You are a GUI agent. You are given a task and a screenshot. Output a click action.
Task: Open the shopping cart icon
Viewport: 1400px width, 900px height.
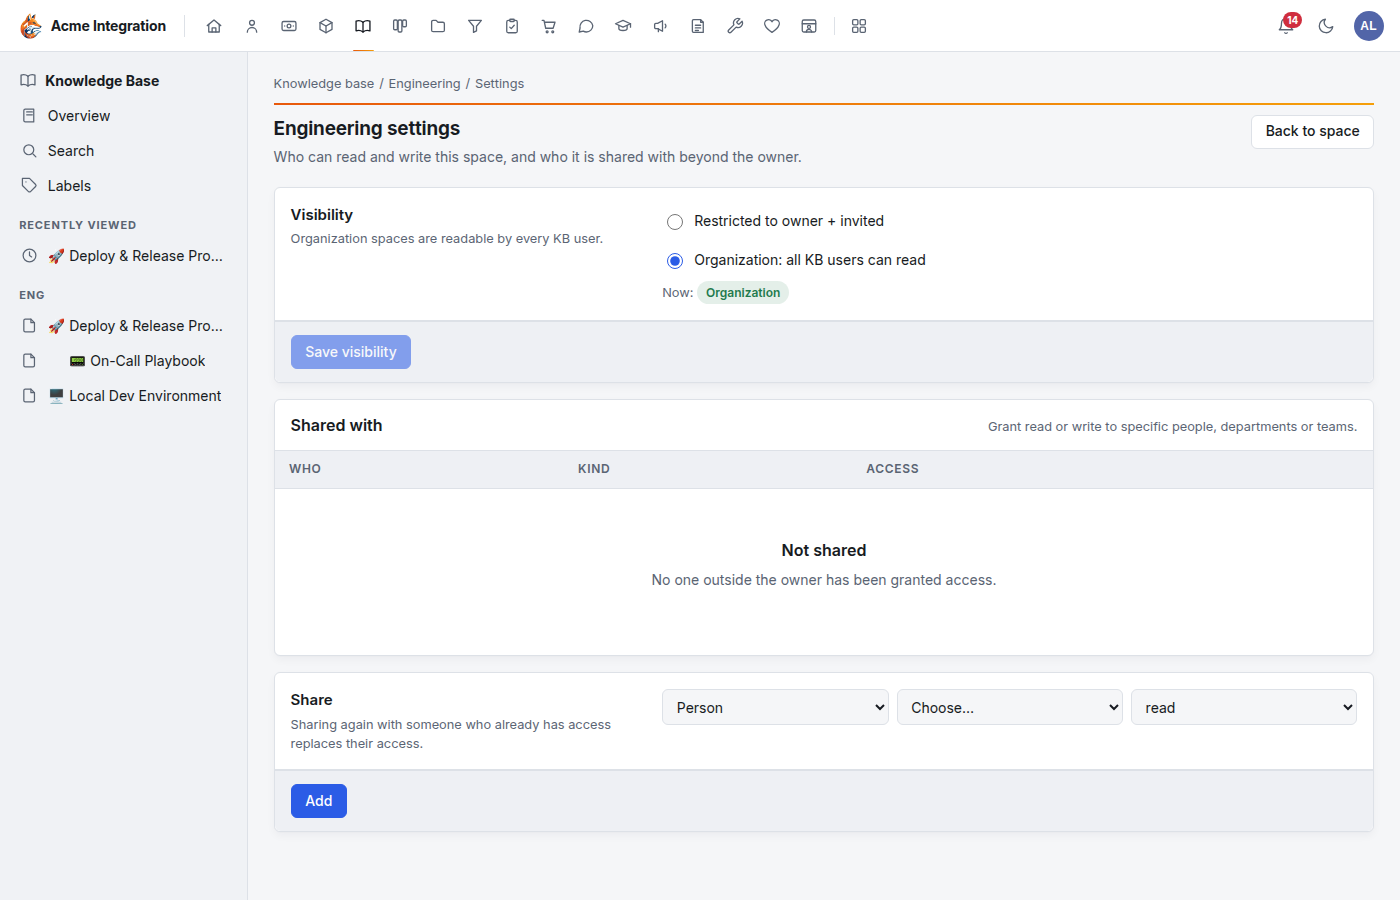(x=549, y=26)
